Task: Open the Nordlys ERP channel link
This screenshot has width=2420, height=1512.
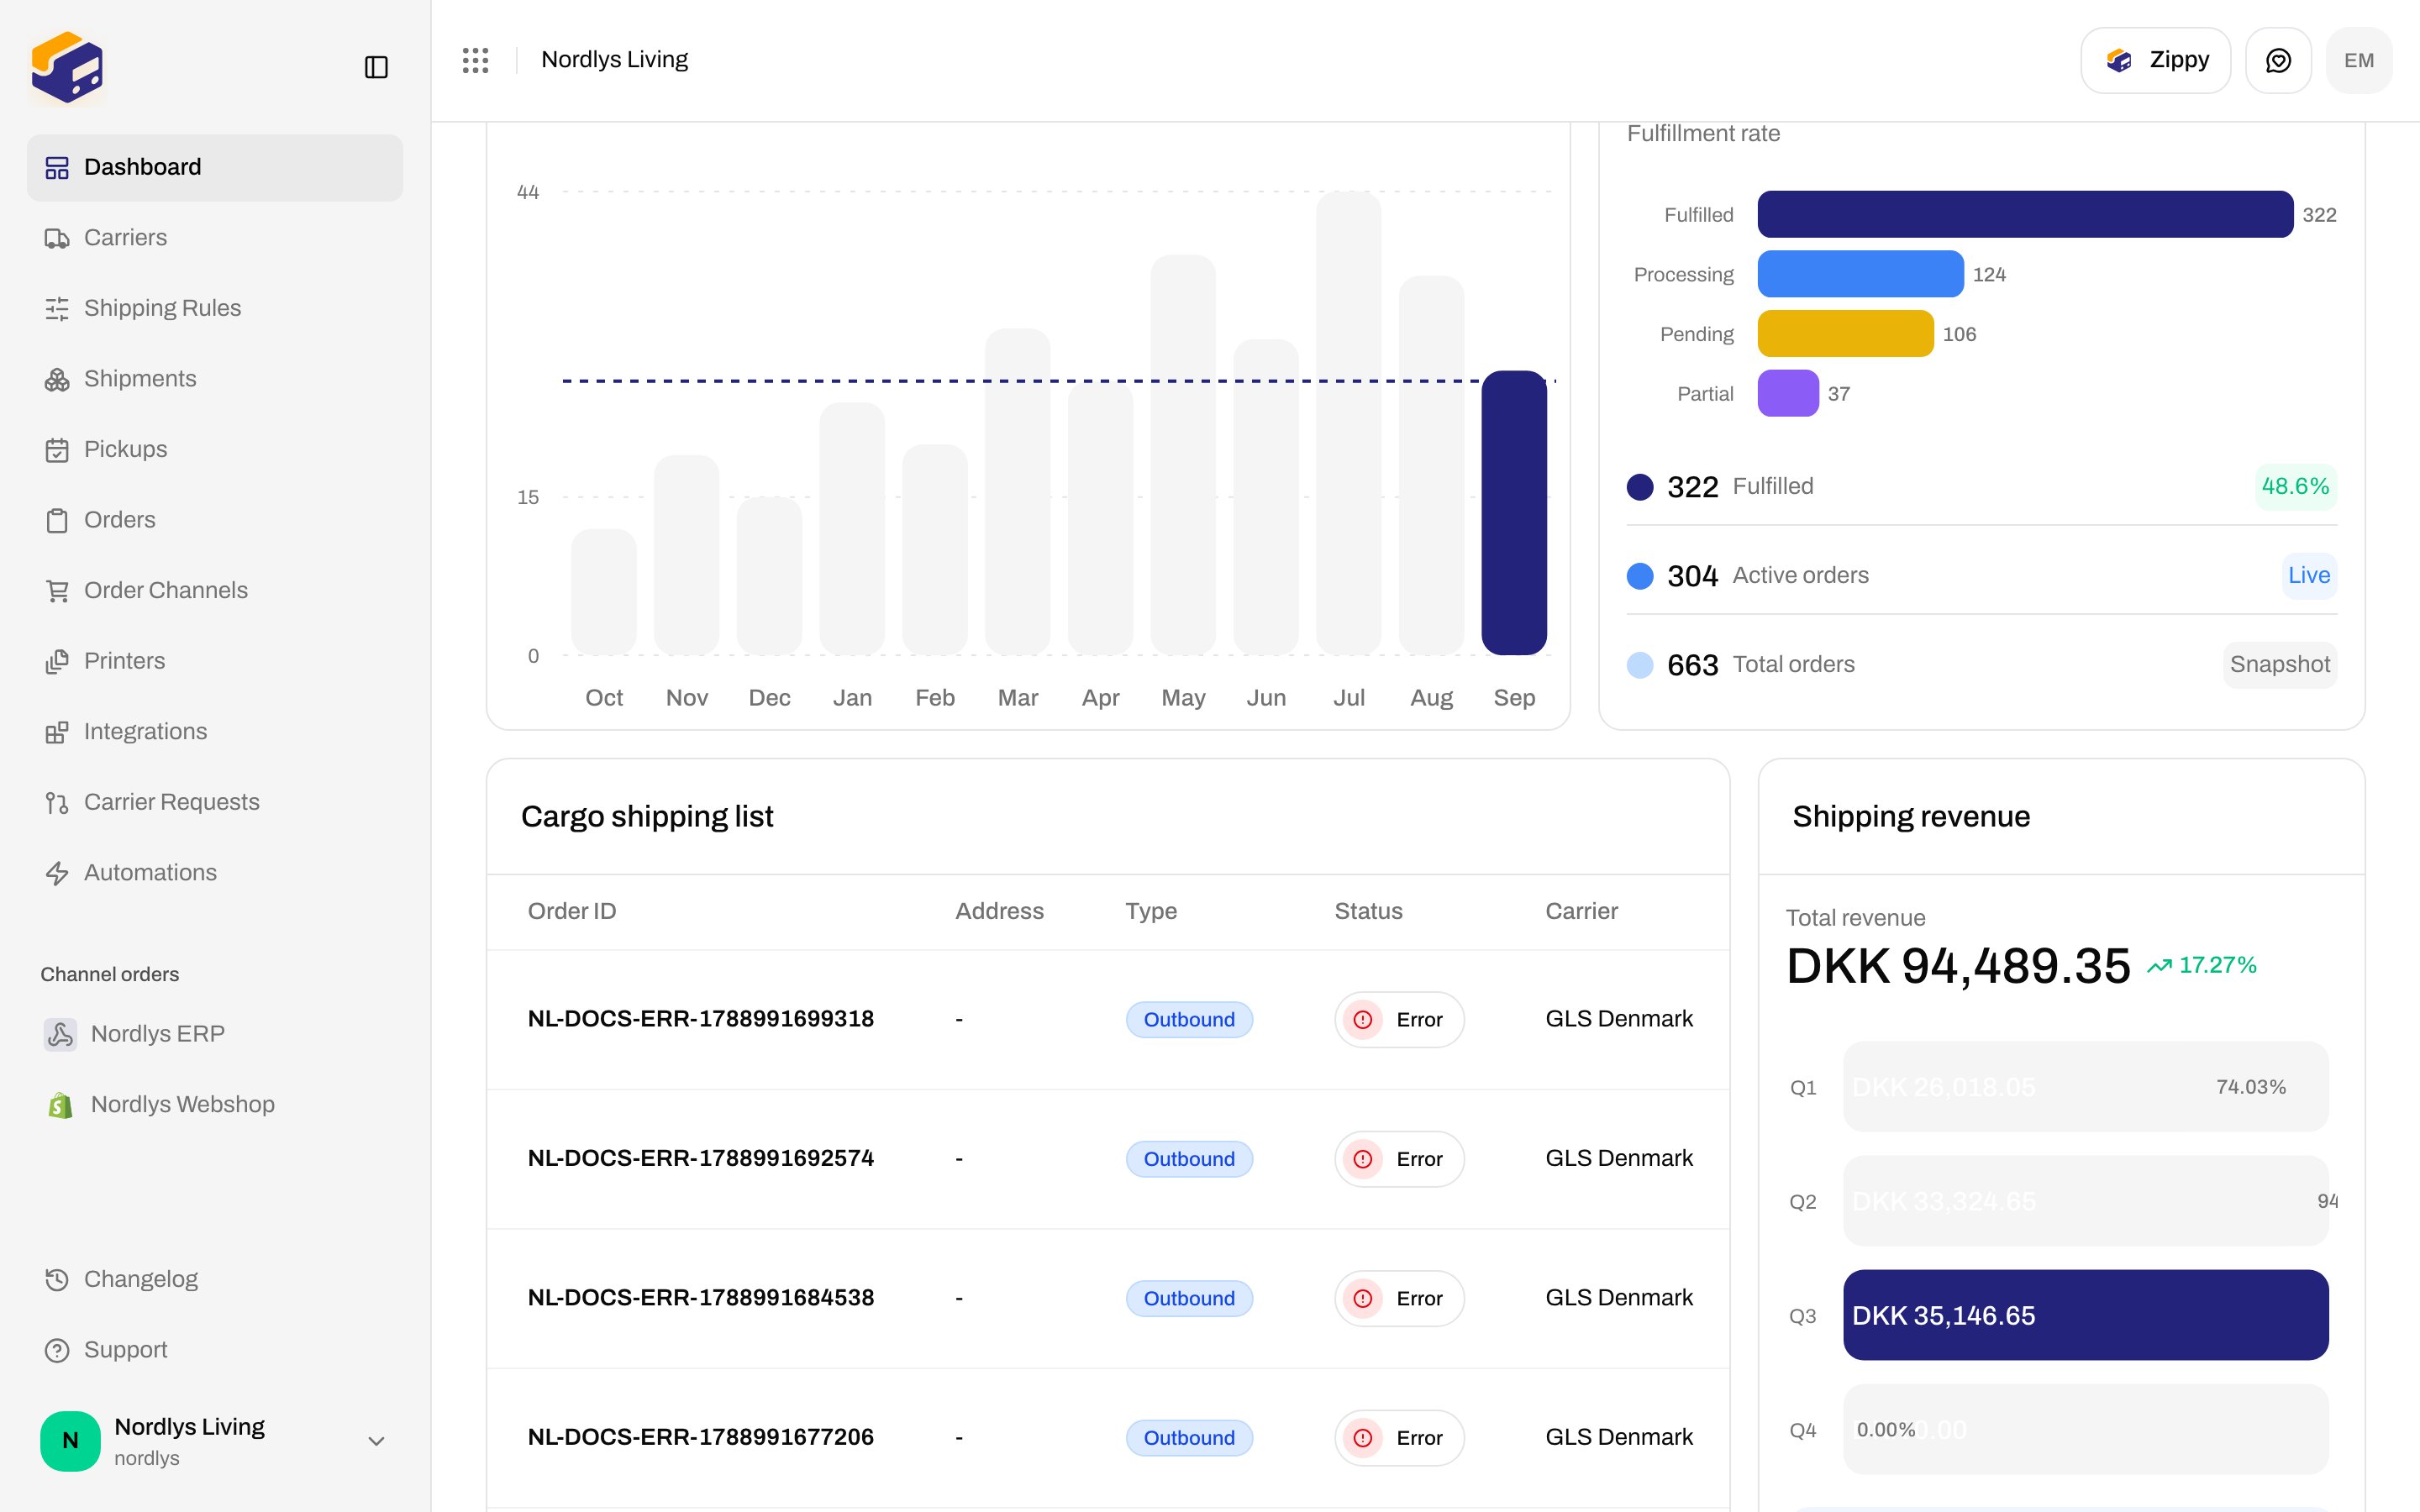Action: click(x=215, y=1034)
